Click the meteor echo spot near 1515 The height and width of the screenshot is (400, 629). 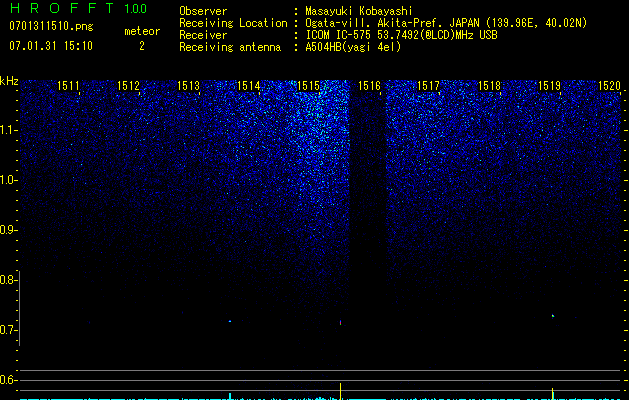tap(341, 322)
